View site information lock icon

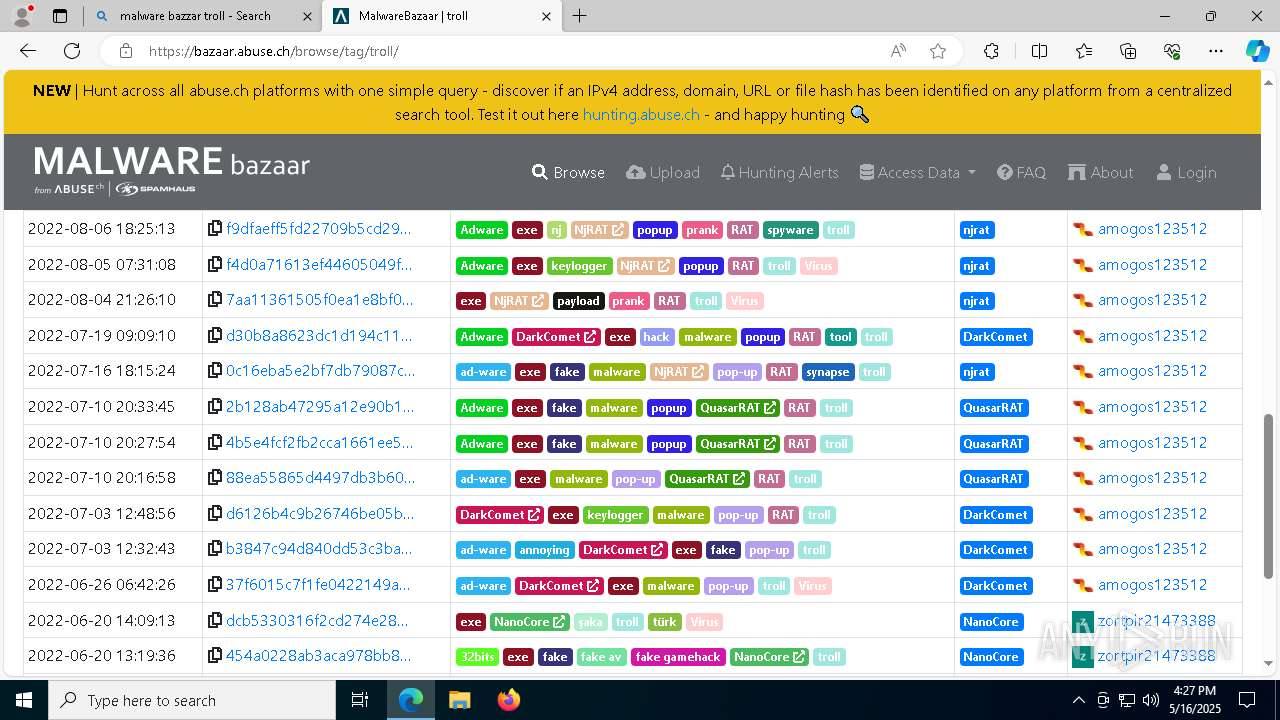125,51
